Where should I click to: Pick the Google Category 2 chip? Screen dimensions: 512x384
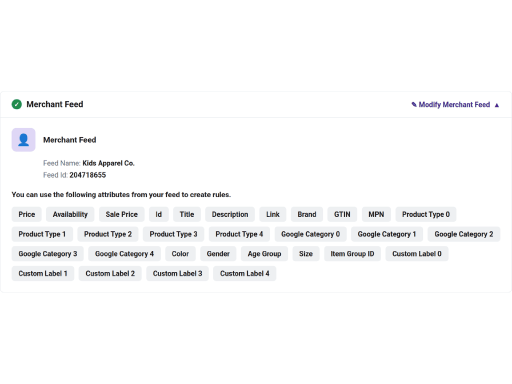point(464,234)
